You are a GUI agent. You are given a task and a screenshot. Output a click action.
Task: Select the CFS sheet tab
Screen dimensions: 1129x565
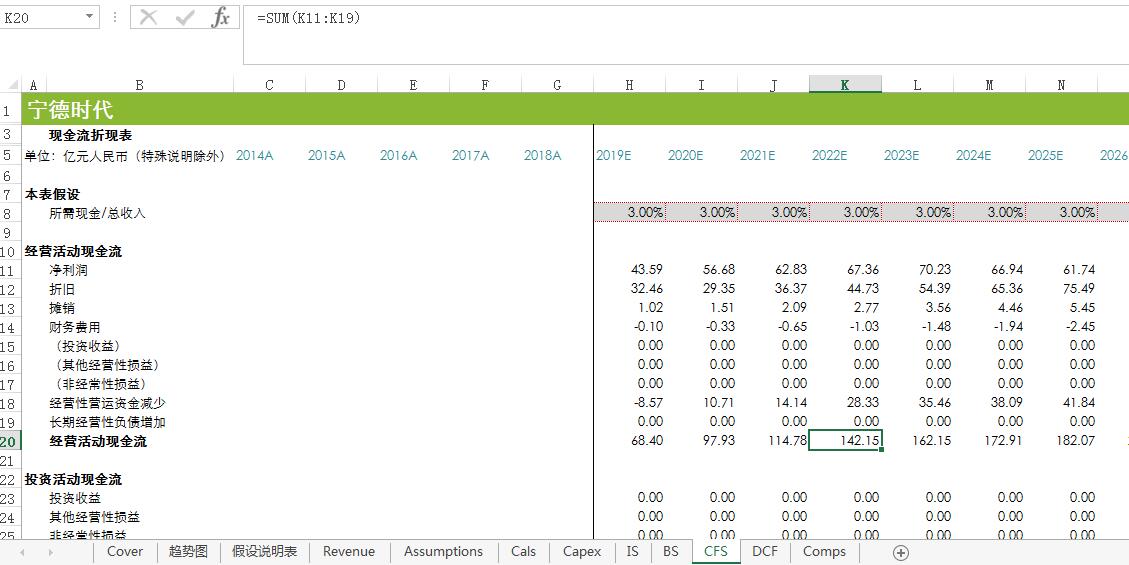716,552
